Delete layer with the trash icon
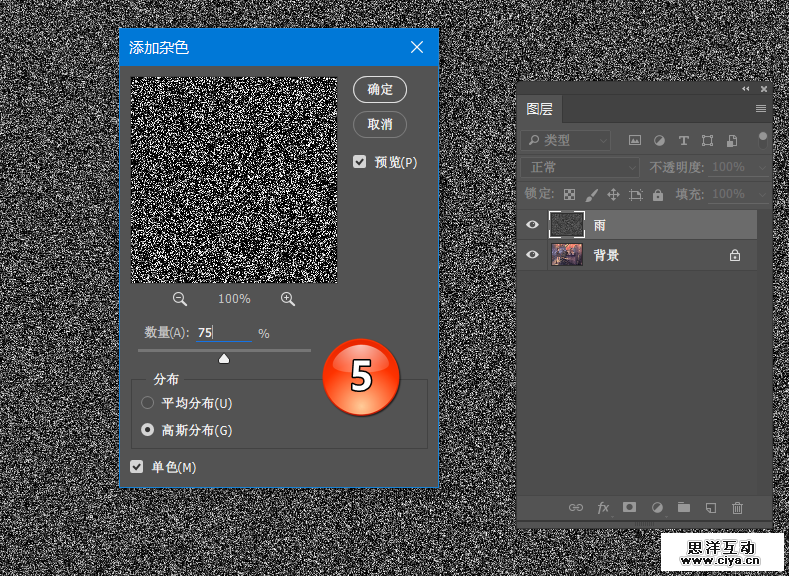 [x=738, y=508]
